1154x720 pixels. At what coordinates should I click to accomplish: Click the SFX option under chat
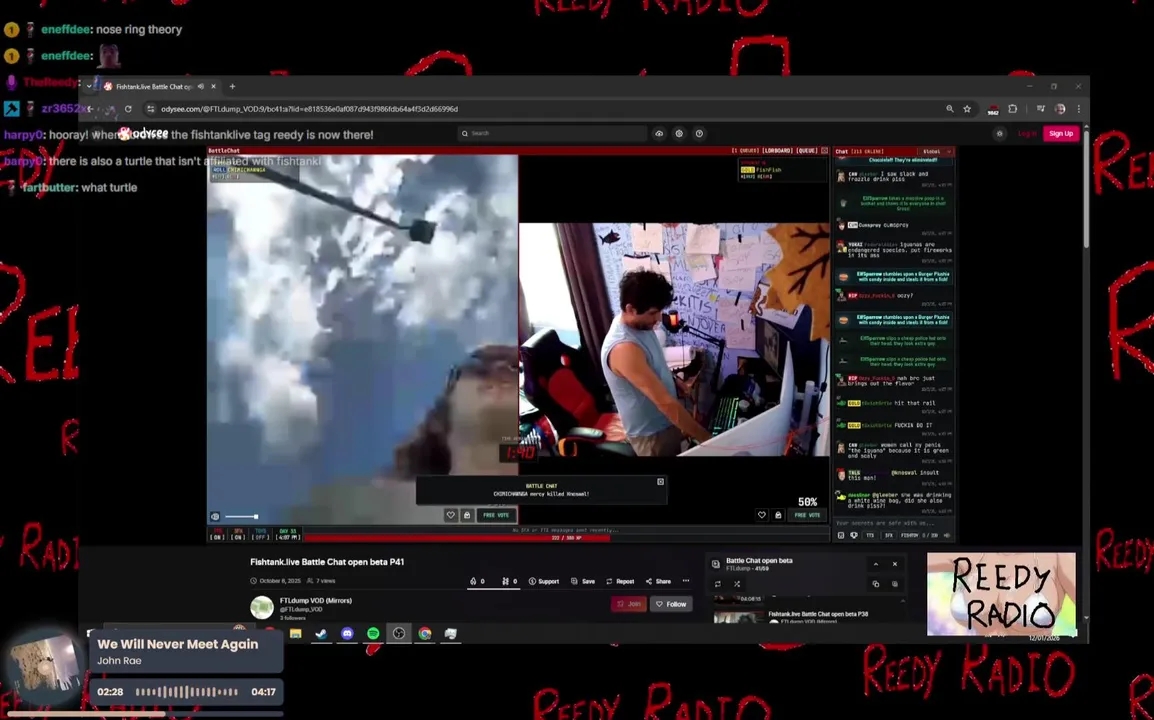tap(888, 535)
